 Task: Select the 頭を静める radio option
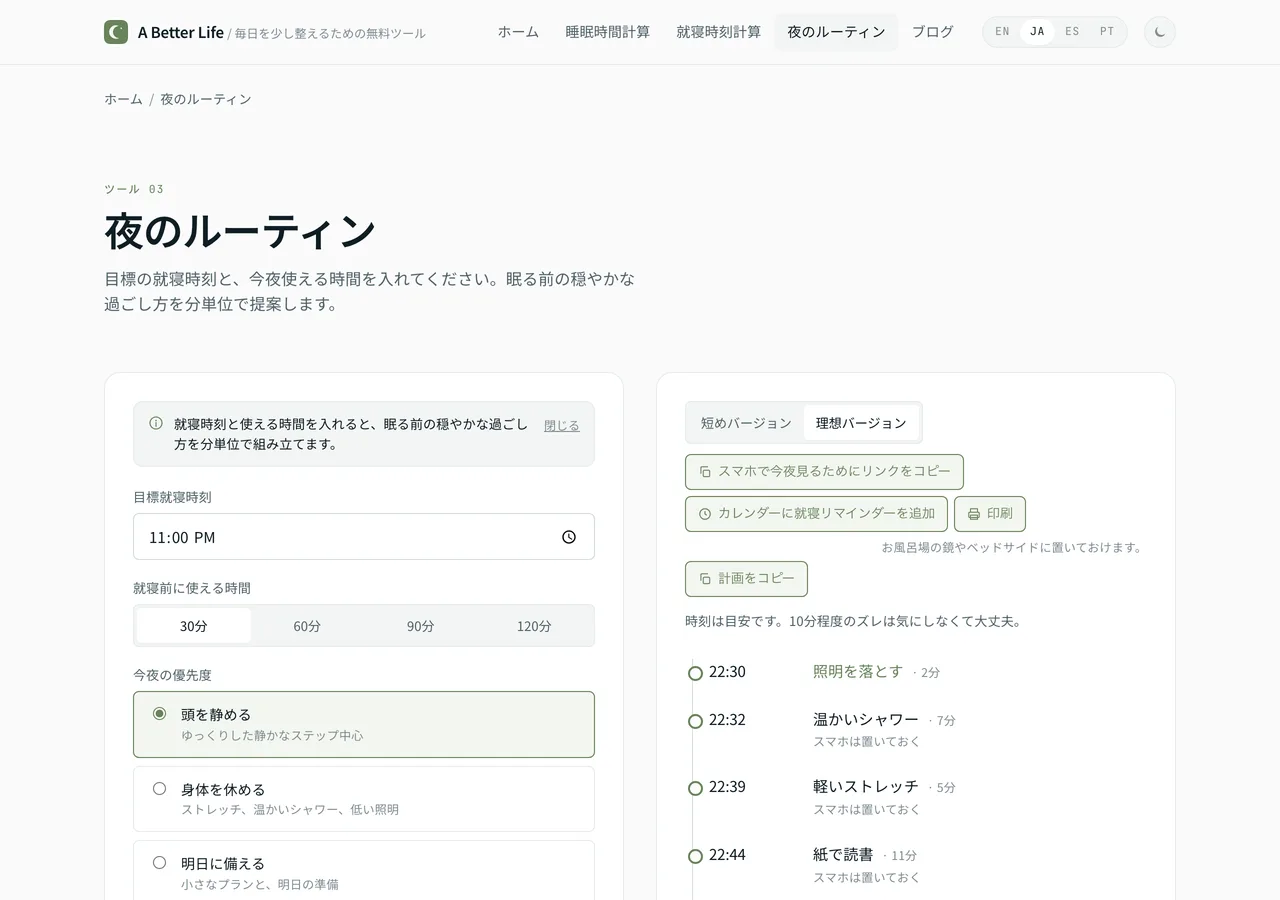[364, 725]
